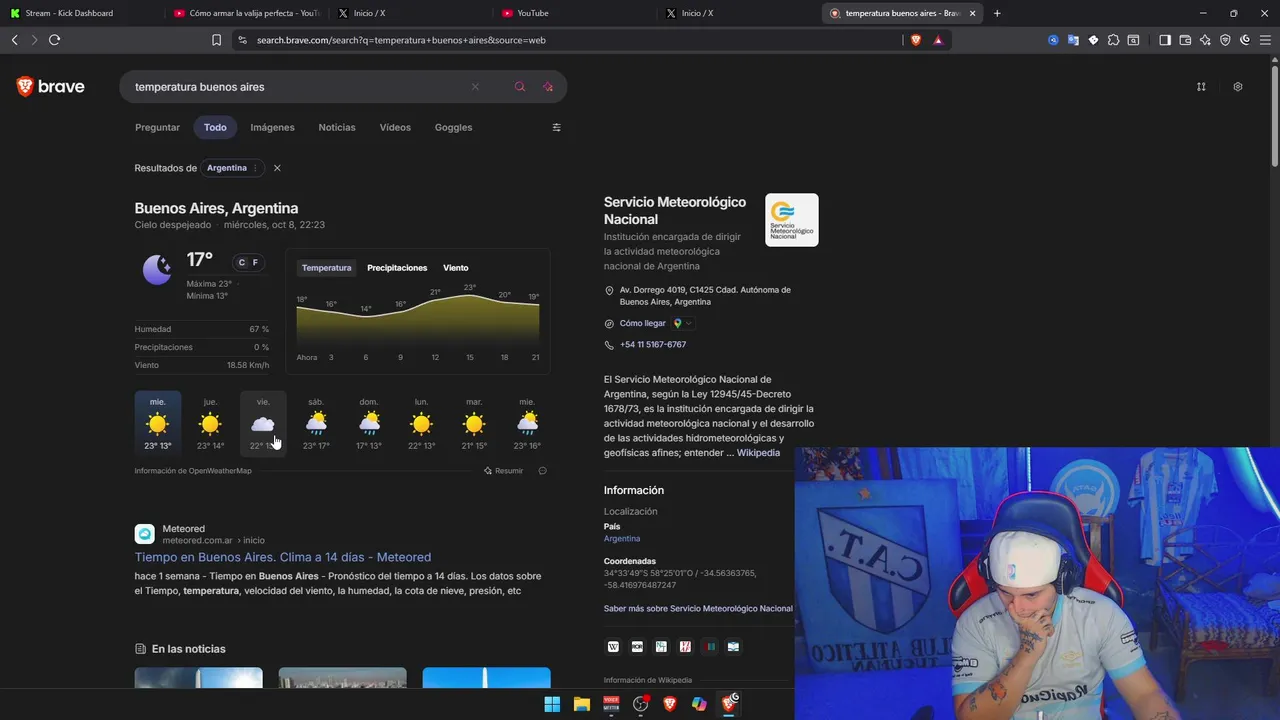Click the Brave logo on search page

coord(50,87)
